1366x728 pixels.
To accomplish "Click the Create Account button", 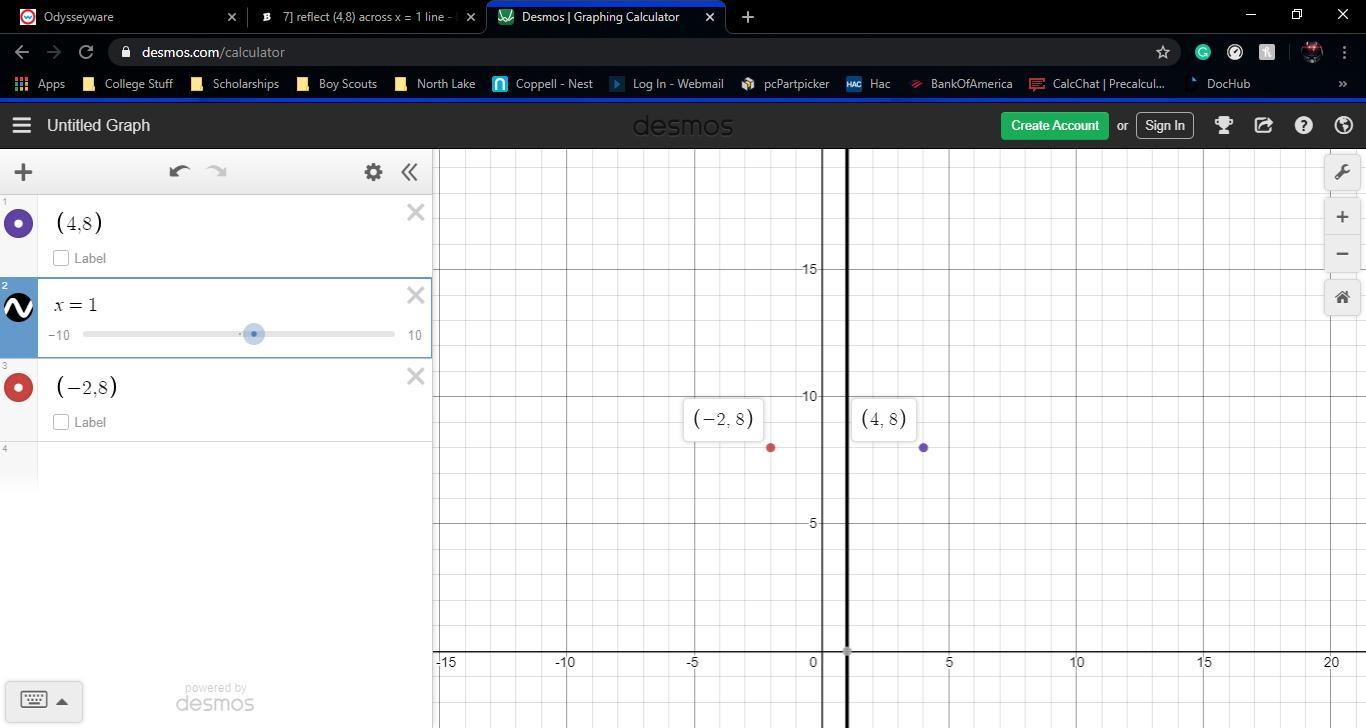I will coord(1054,125).
